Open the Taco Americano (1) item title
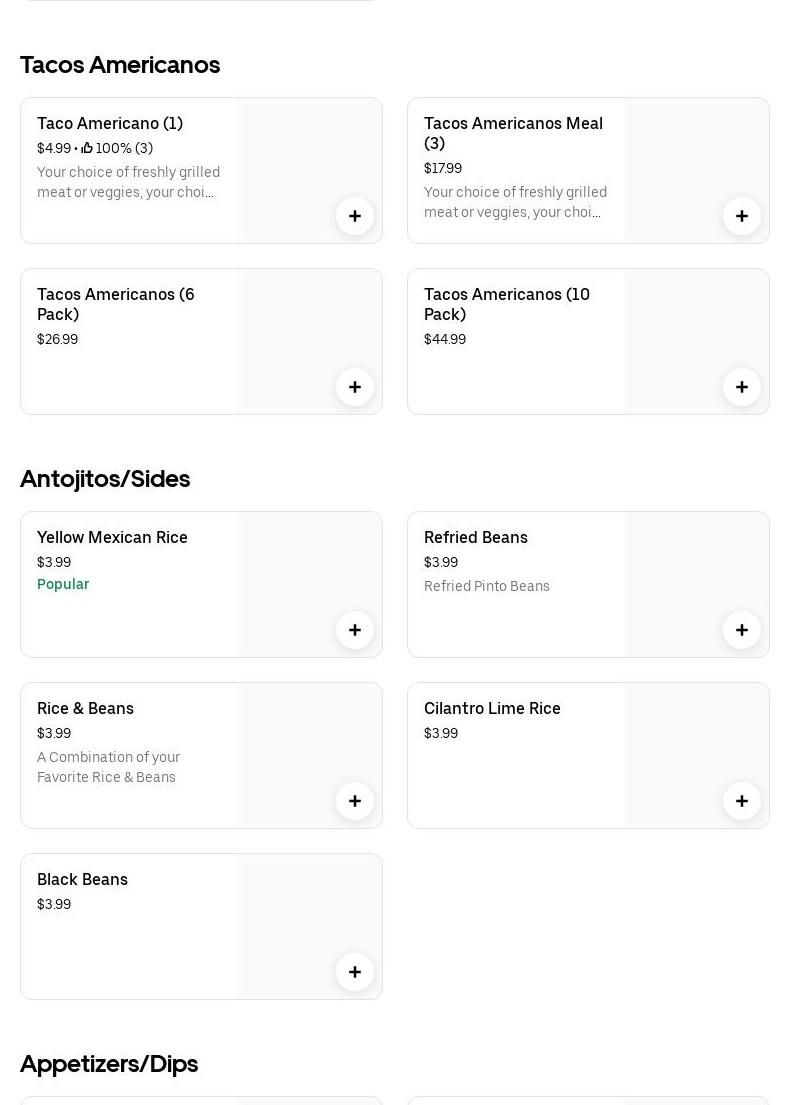This screenshot has height=1105, width=804. [110, 123]
